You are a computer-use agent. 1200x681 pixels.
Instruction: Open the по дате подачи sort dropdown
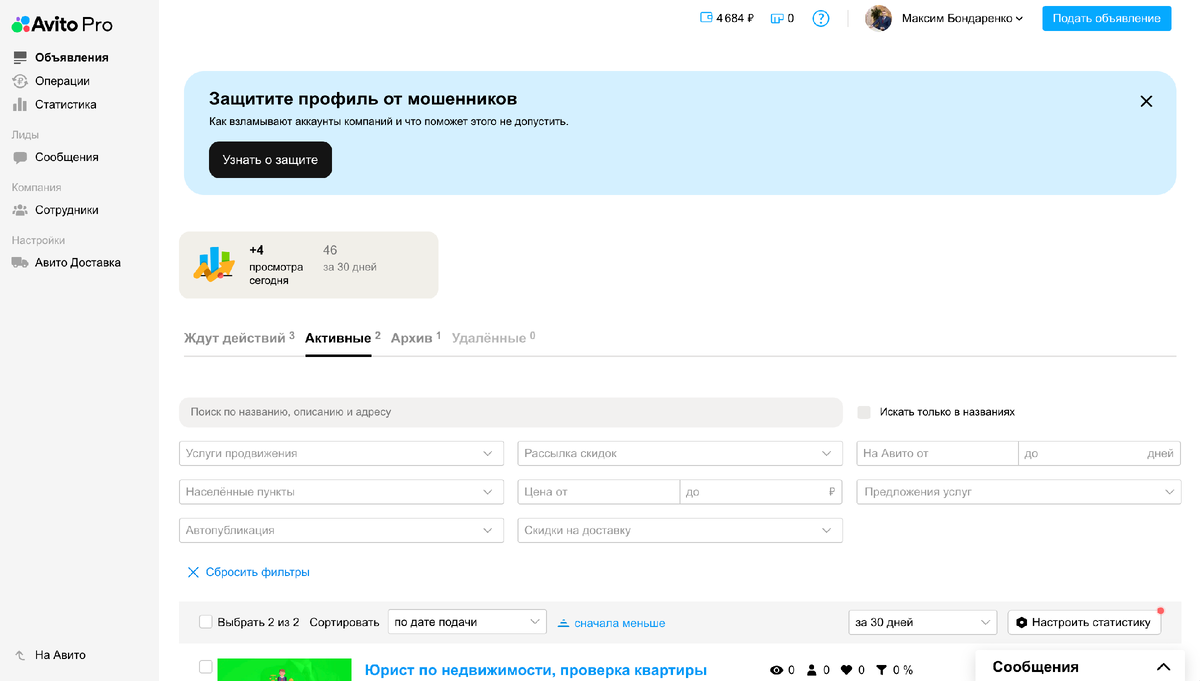tap(467, 622)
